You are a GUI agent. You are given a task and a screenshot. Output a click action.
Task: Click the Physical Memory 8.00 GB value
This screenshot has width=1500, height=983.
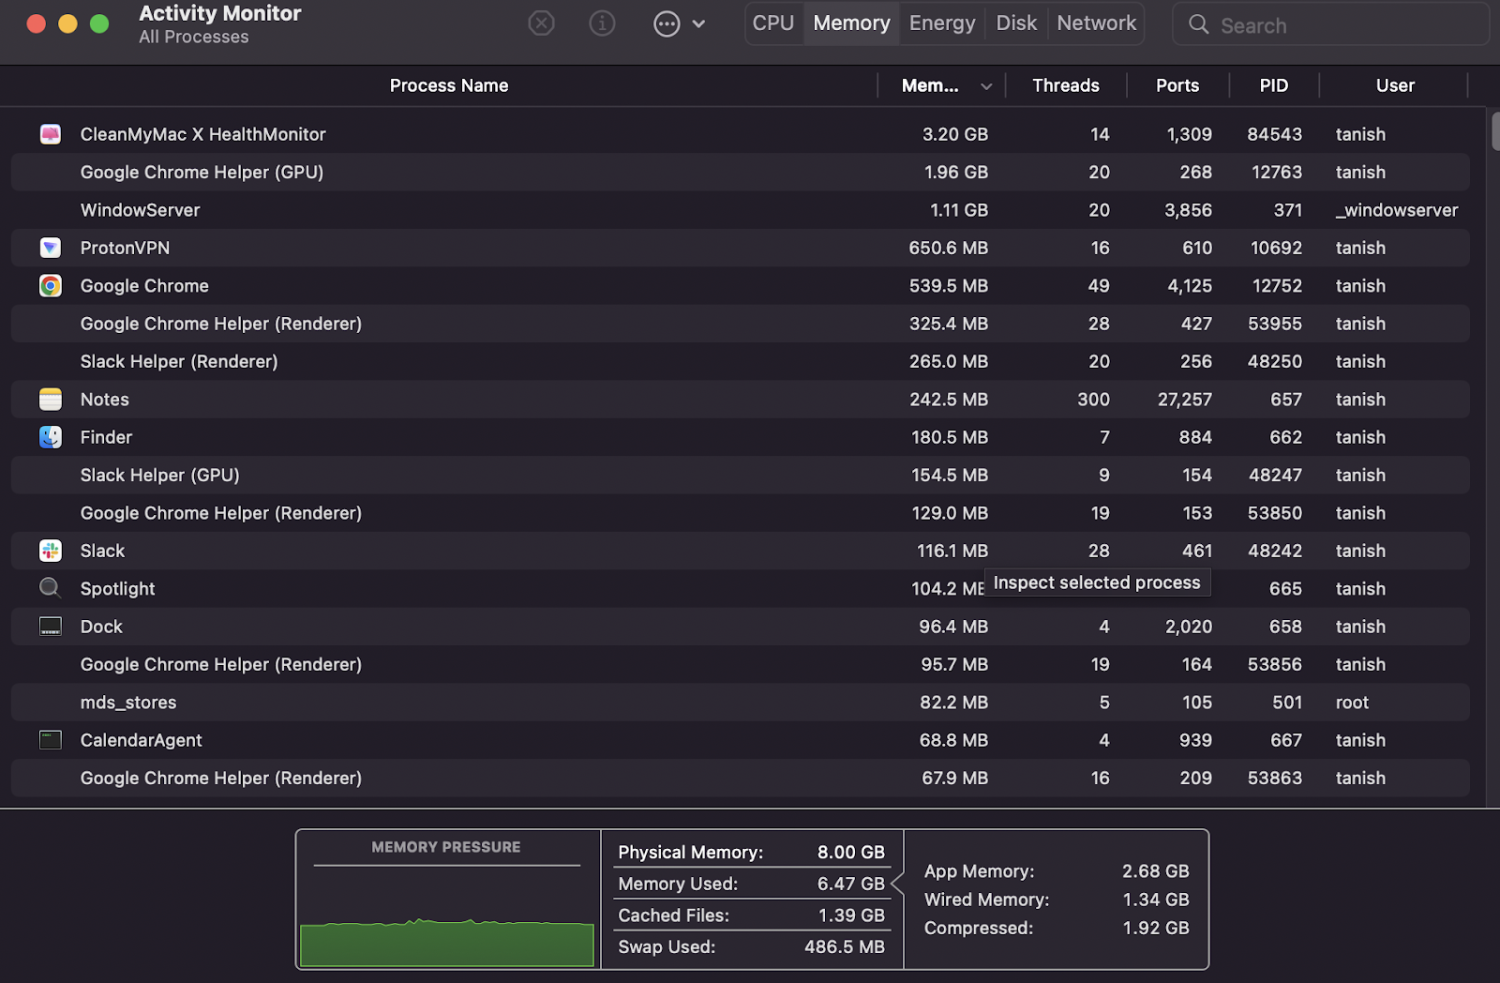(851, 852)
